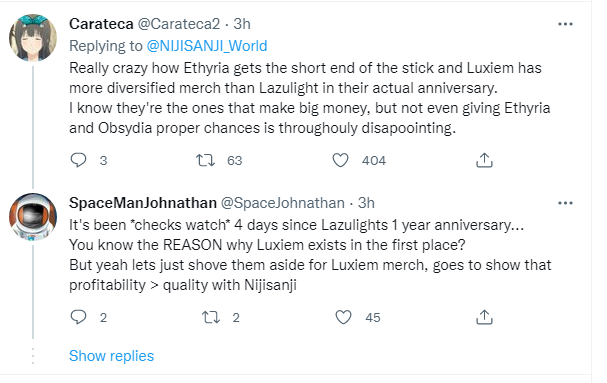Click Carateca's anime avatar
The height and width of the screenshot is (383, 607).
tap(33, 38)
